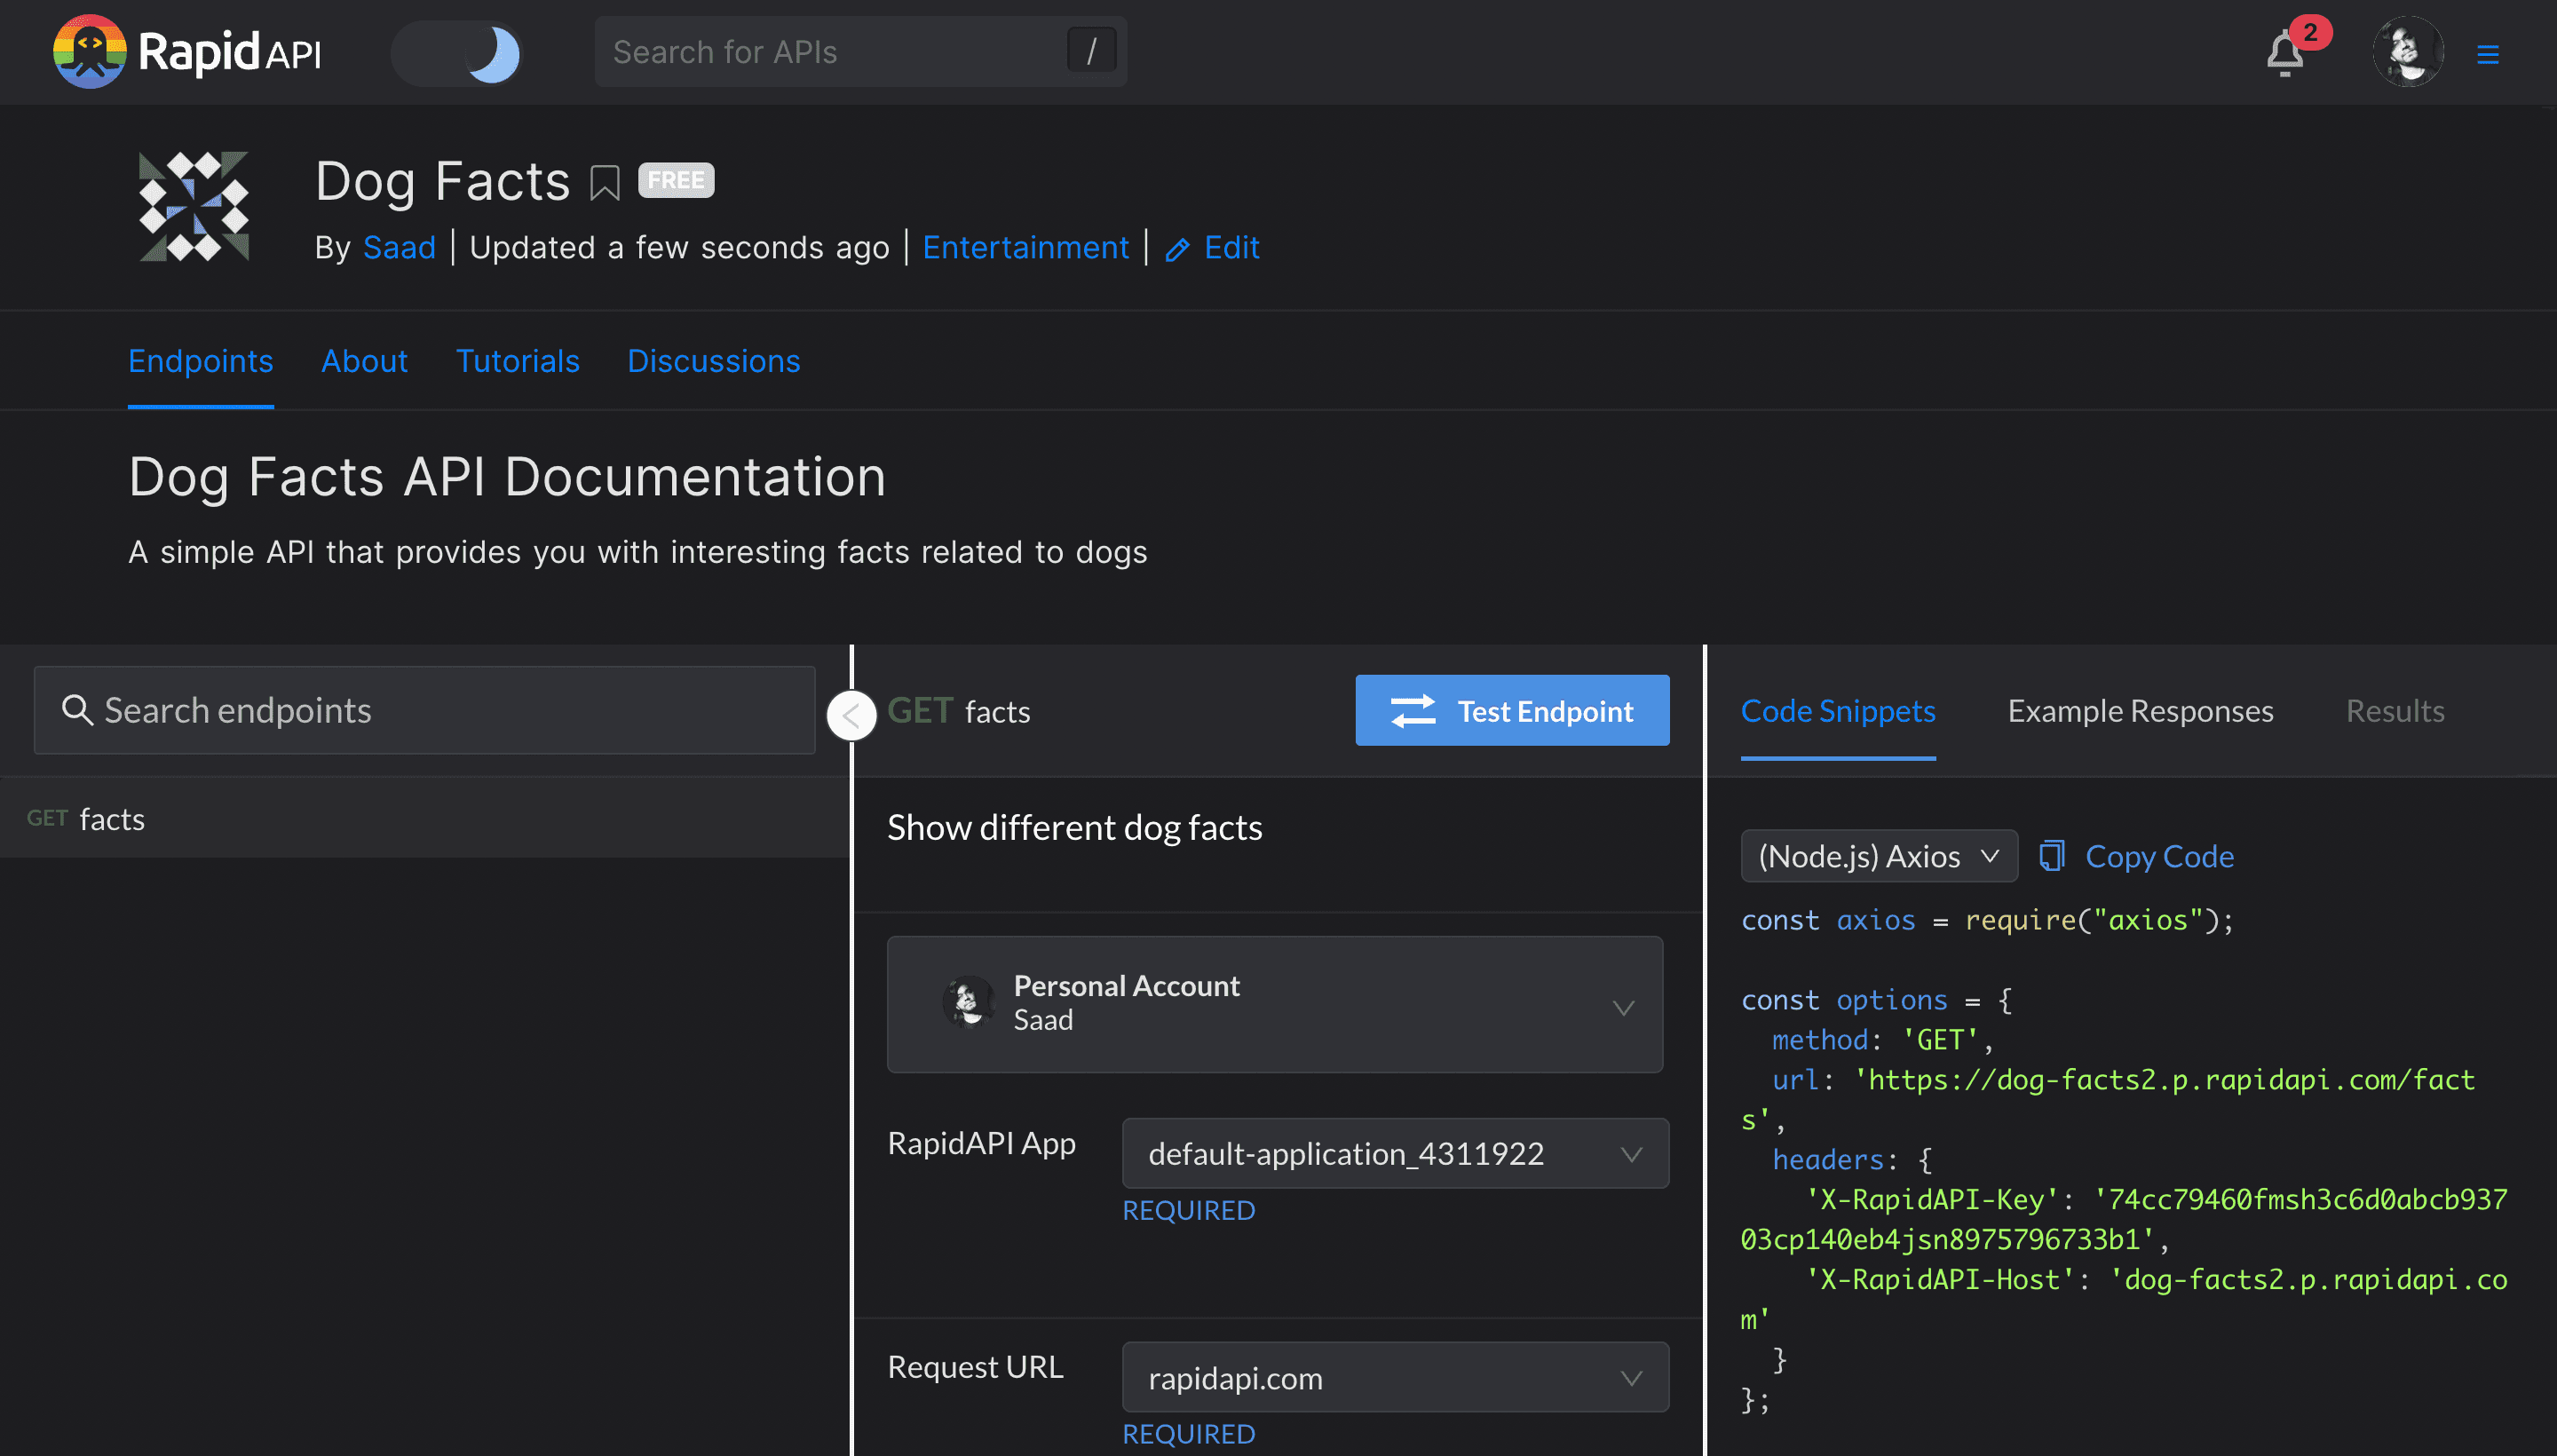The height and width of the screenshot is (1456, 2557).
Task: Click the GET facts endpoint heading
Action: click(x=959, y=711)
